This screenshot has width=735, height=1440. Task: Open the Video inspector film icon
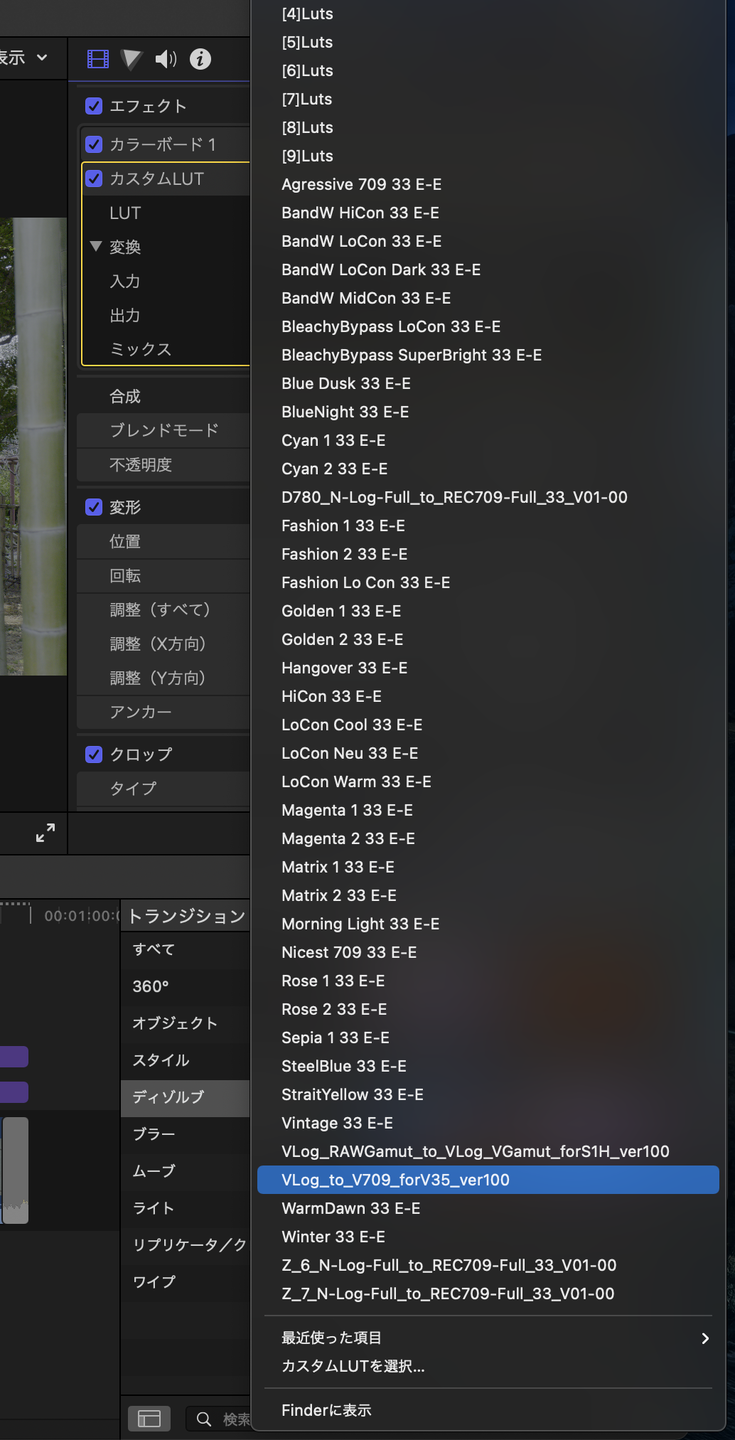pyautogui.click(x=98, y=59)
